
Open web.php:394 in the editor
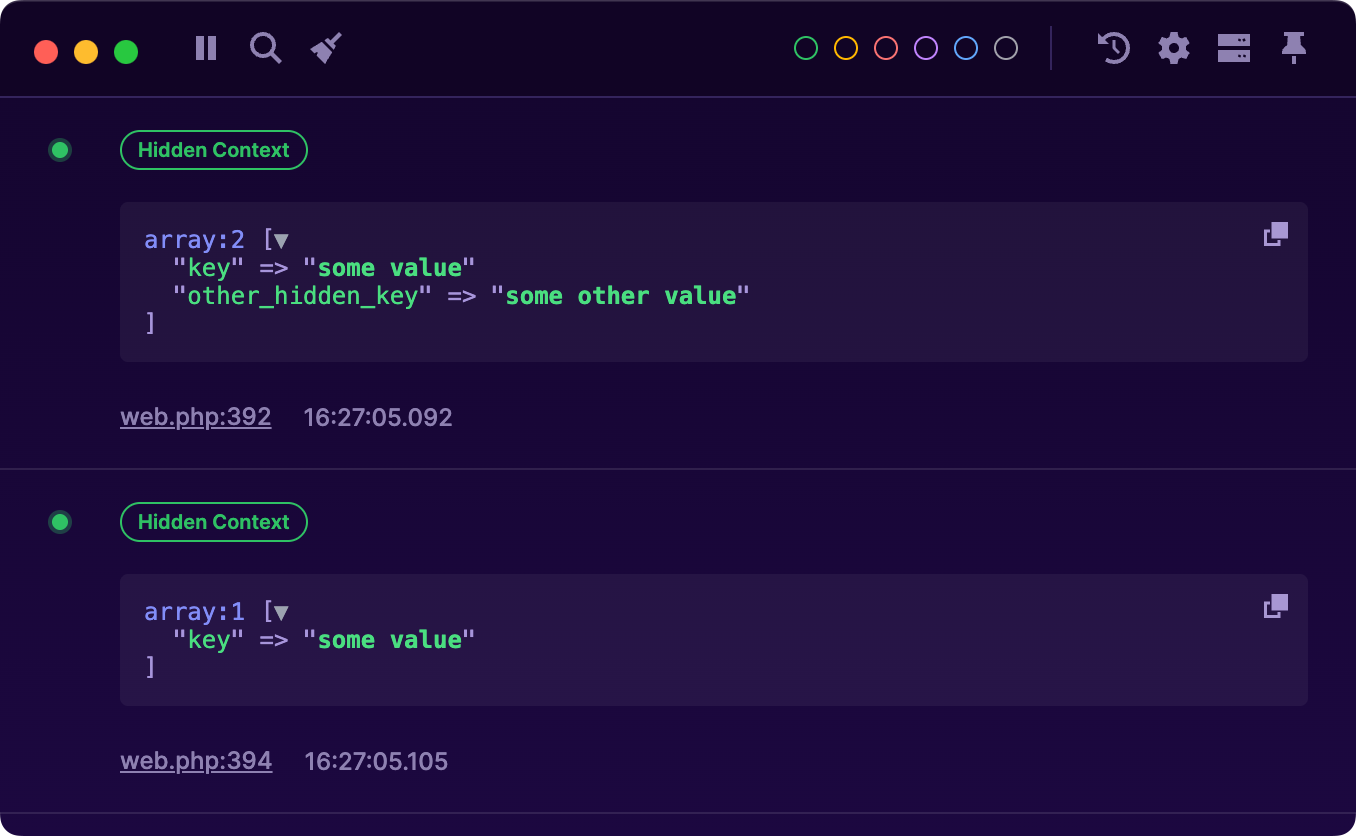[x=196, y=760]
